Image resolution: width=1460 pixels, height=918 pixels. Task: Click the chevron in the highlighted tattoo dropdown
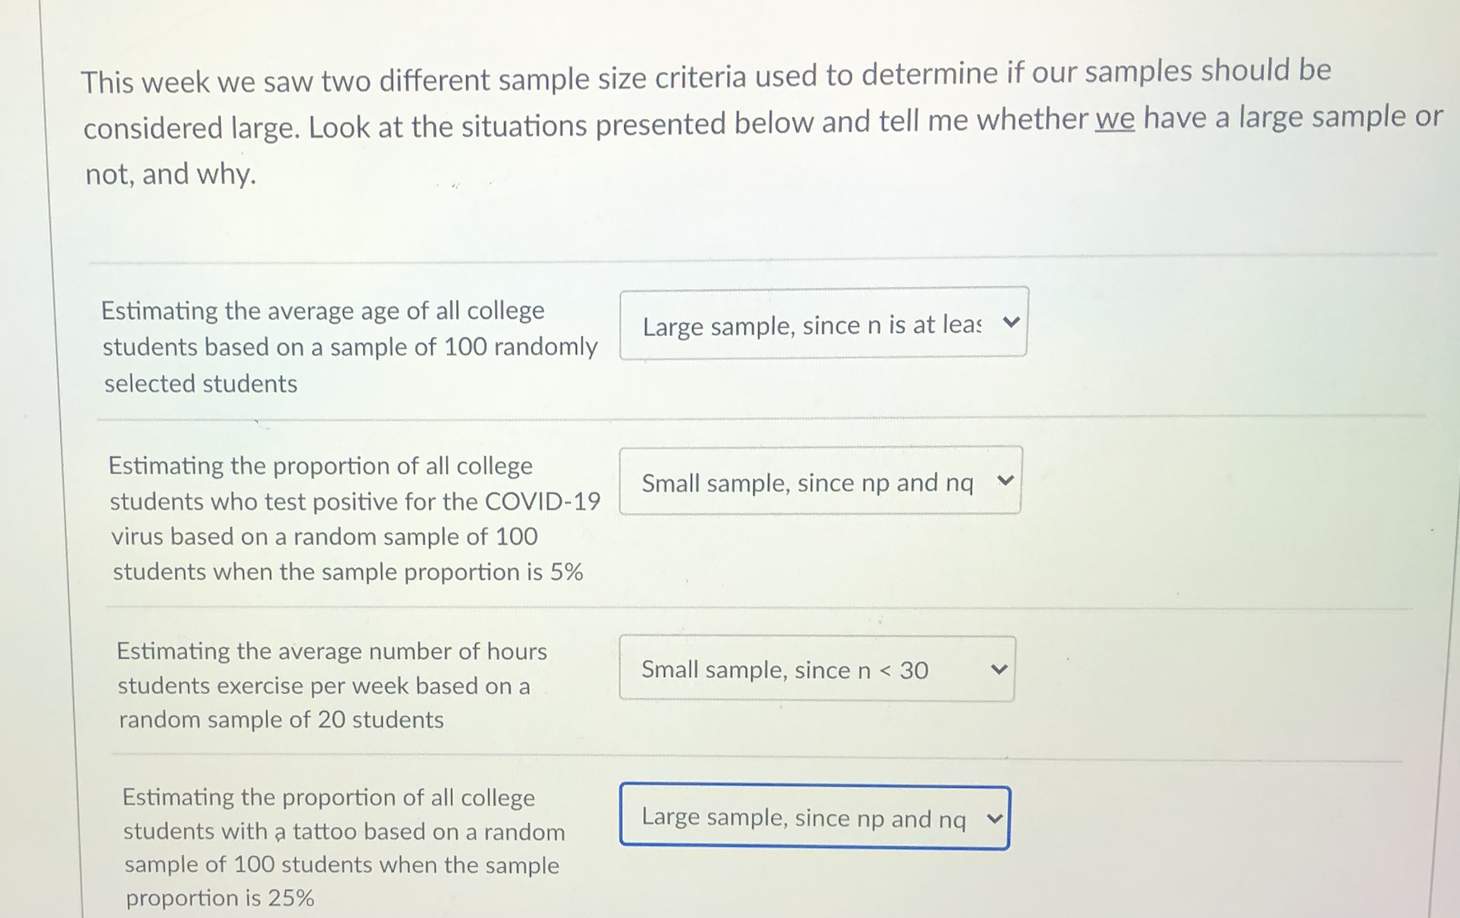point(994,818)
